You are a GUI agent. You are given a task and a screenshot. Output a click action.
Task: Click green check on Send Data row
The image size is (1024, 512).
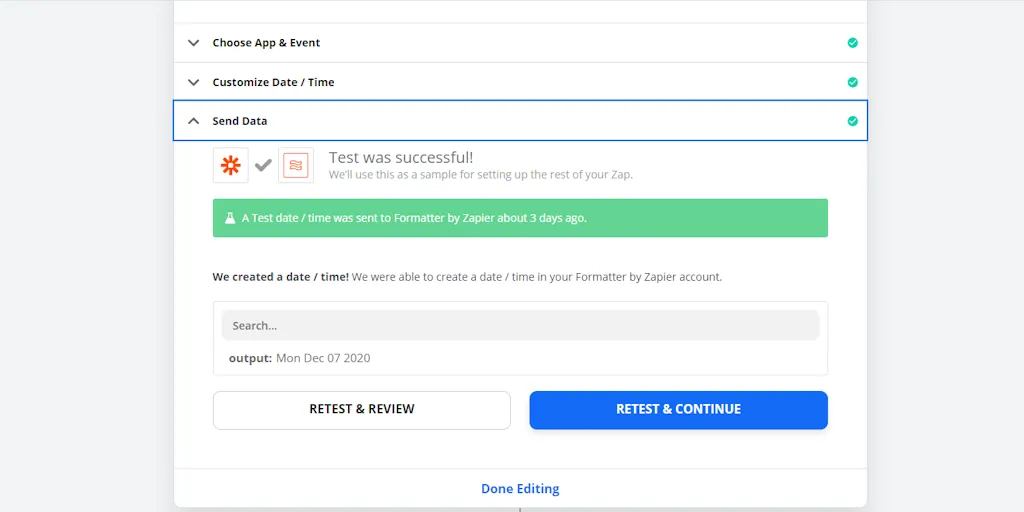click(x=852, y=121)
